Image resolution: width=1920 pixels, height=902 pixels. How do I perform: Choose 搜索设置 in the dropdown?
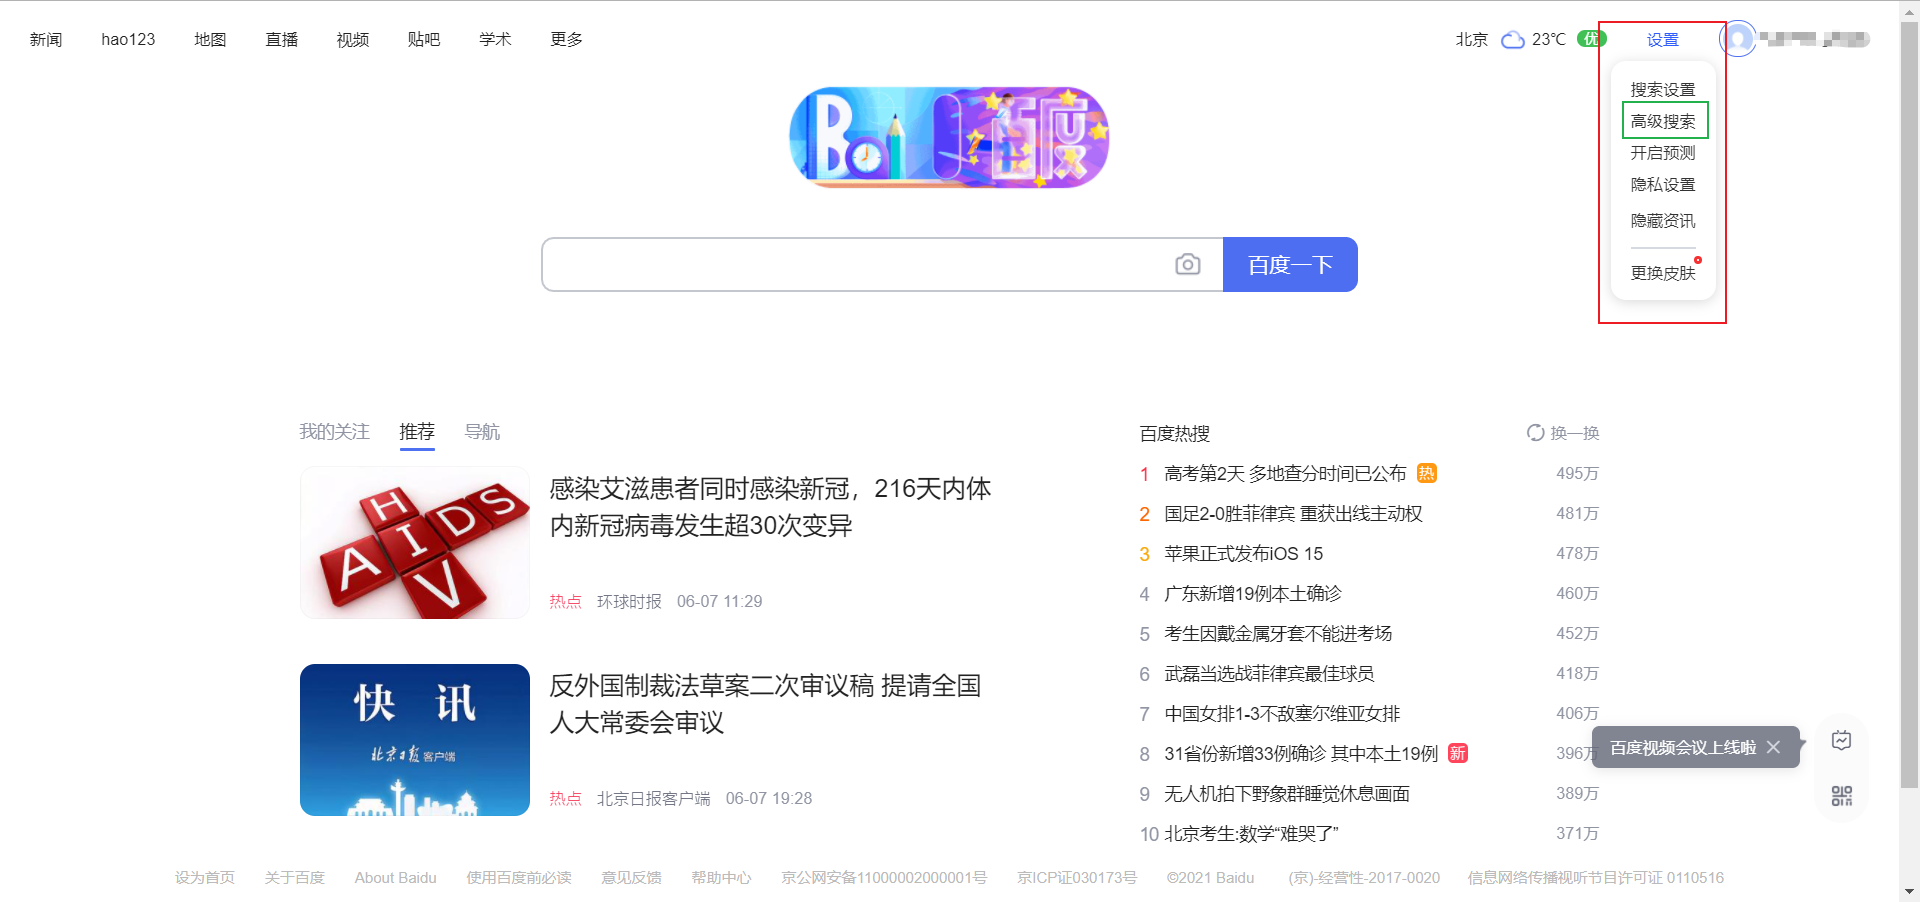[1663, 90]
